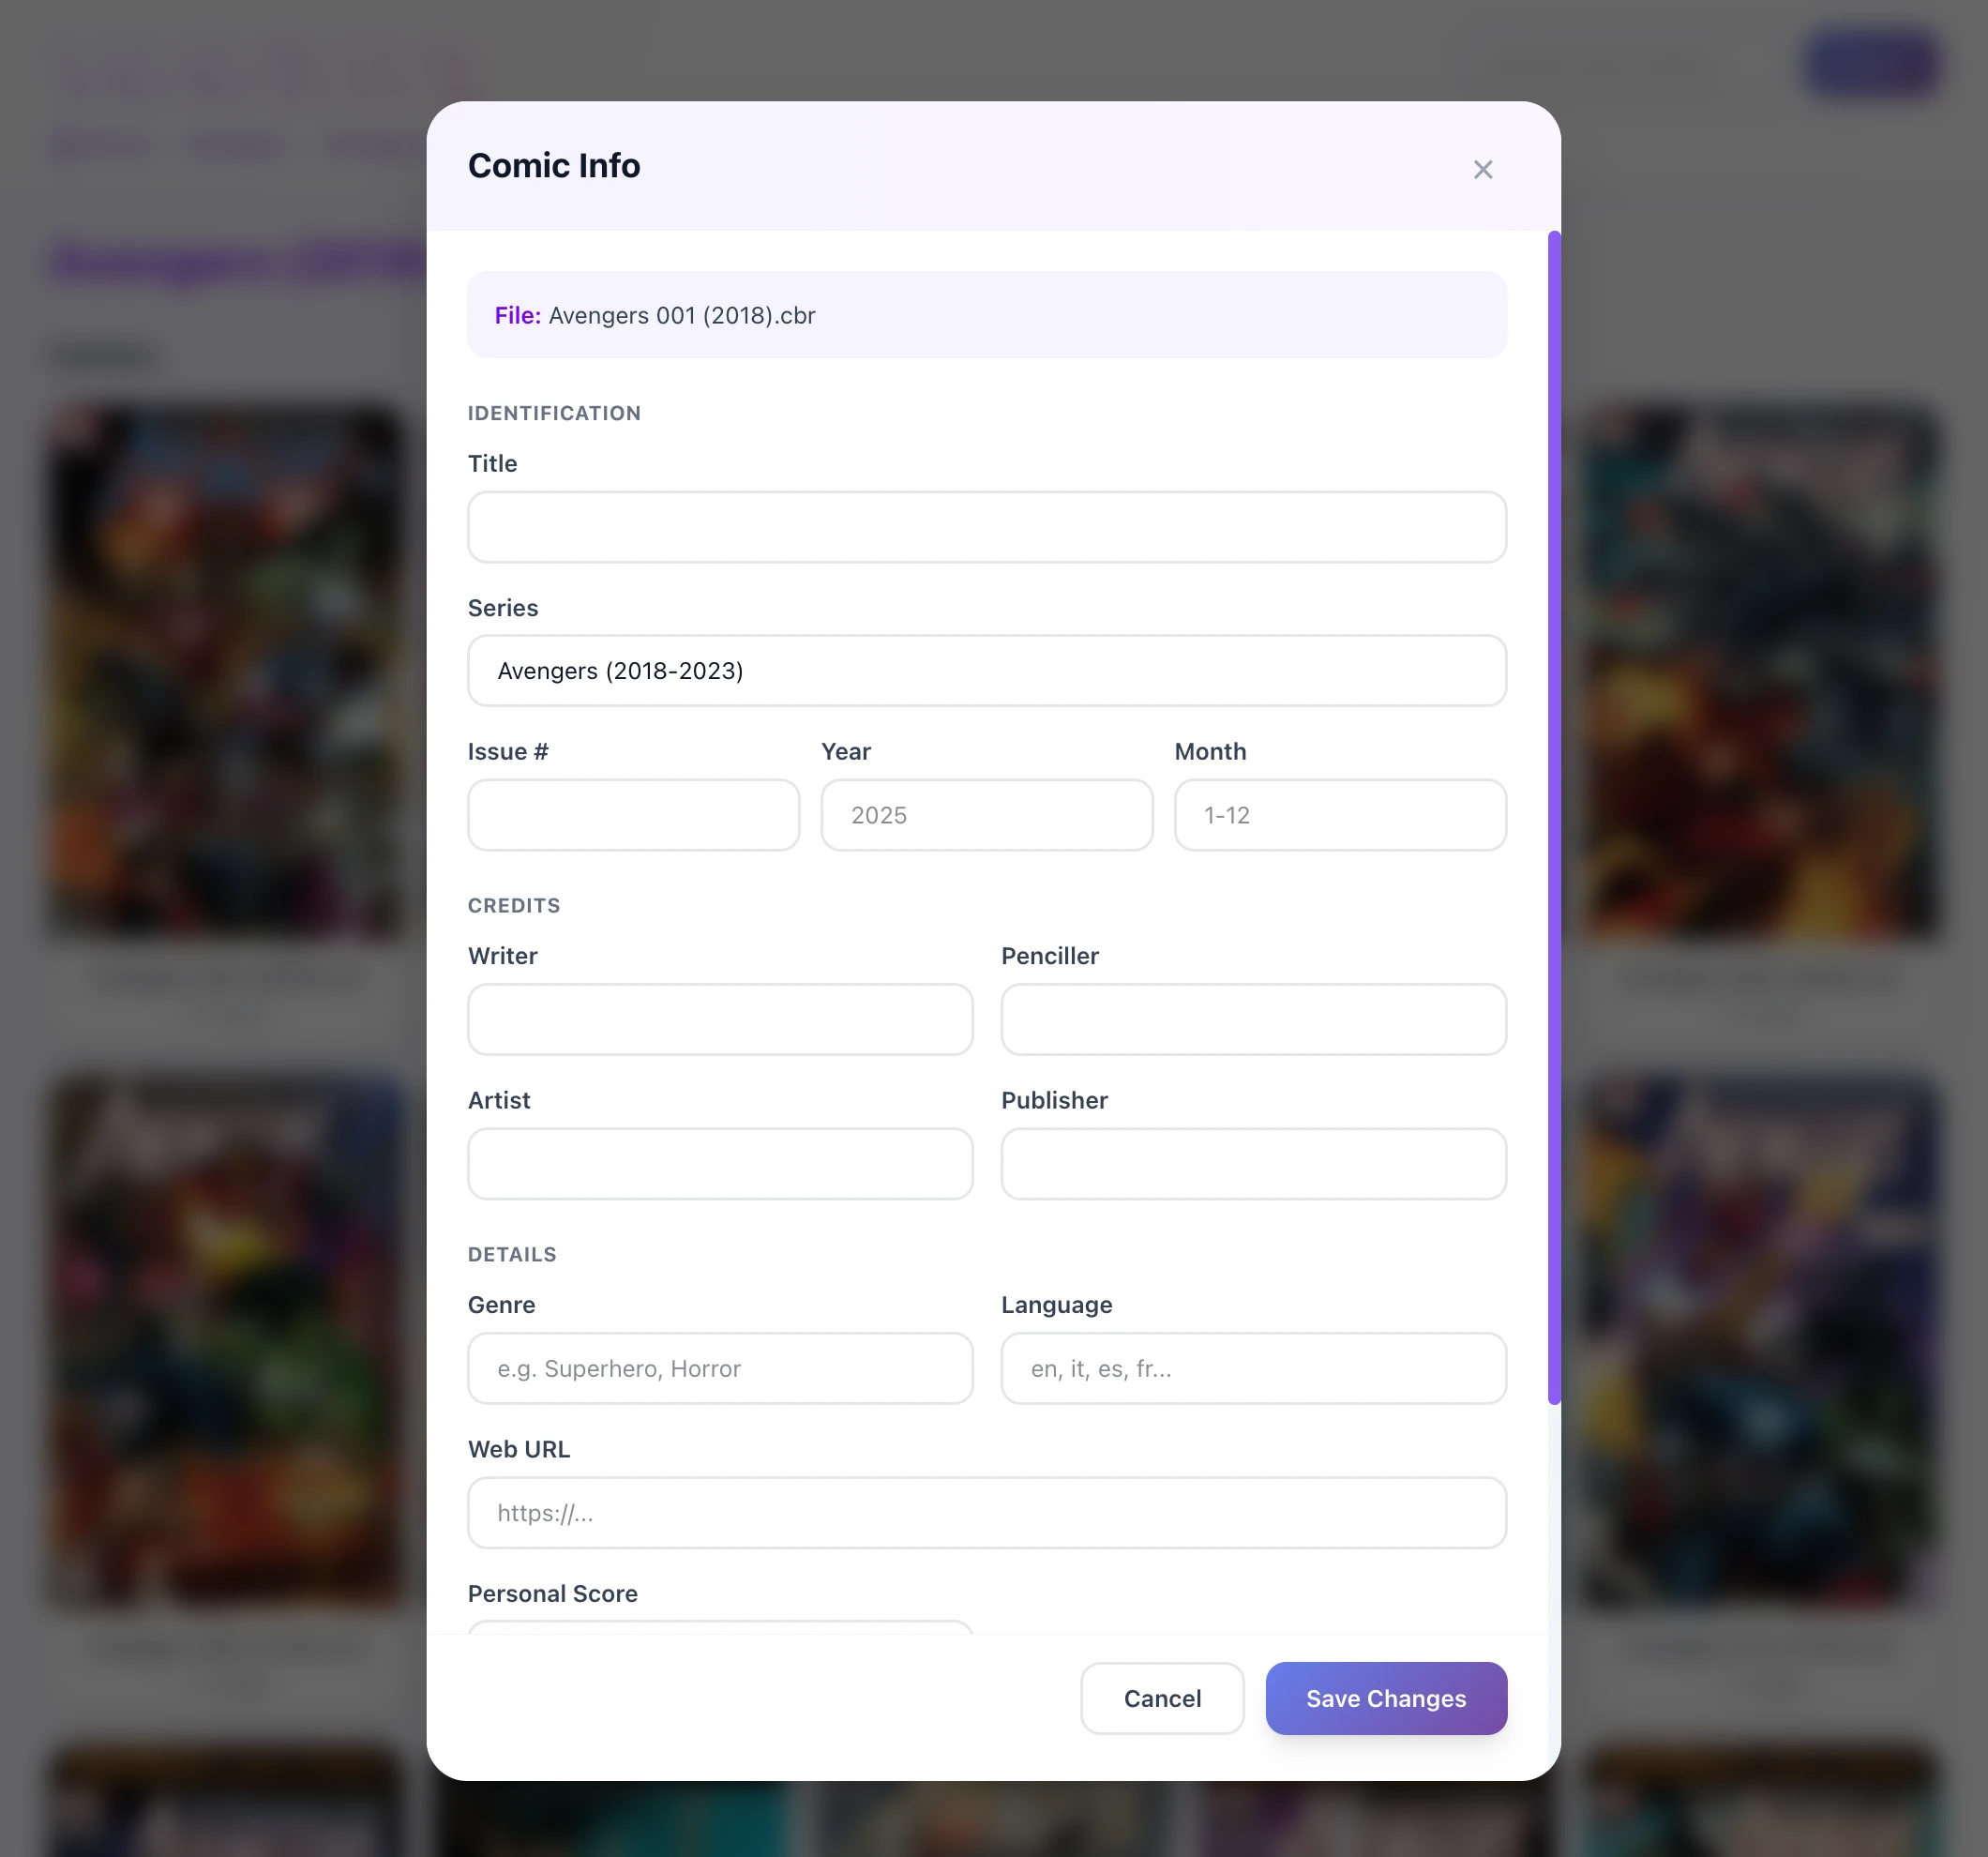Click the Artist input field
This screenshot has width=1988, height=1857.
click(x=719, y=1164)
